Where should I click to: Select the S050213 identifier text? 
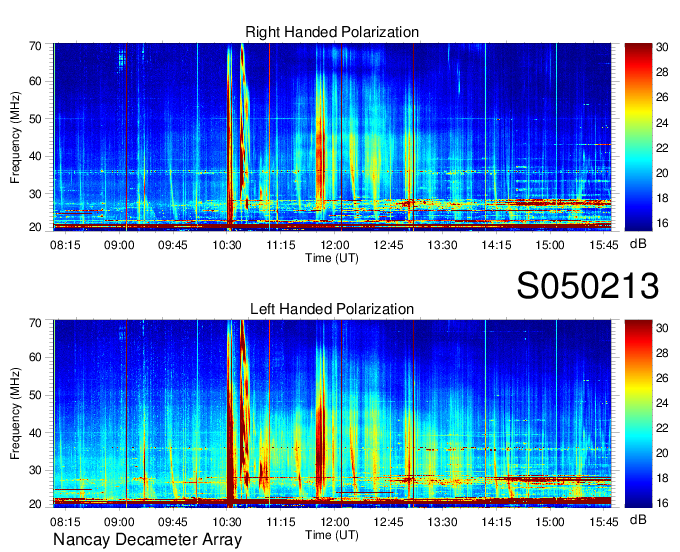(588, 286)
